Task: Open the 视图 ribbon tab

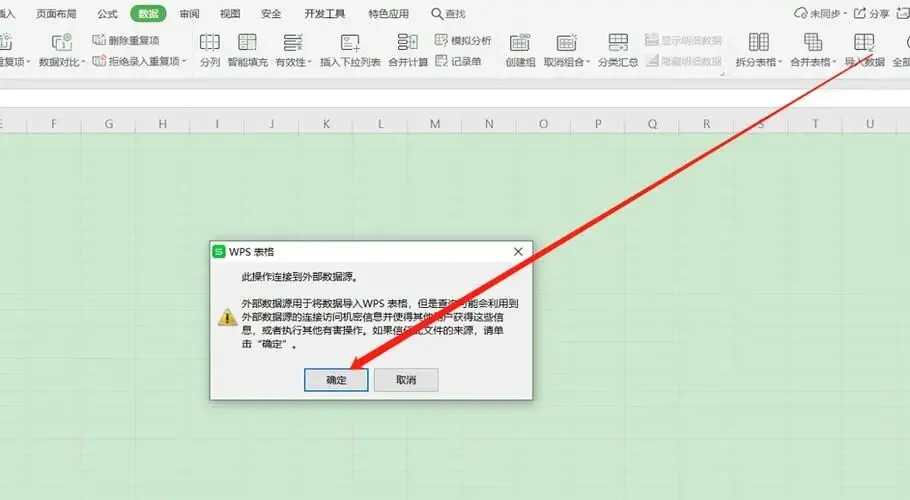Action: click(x=230, y=13)
